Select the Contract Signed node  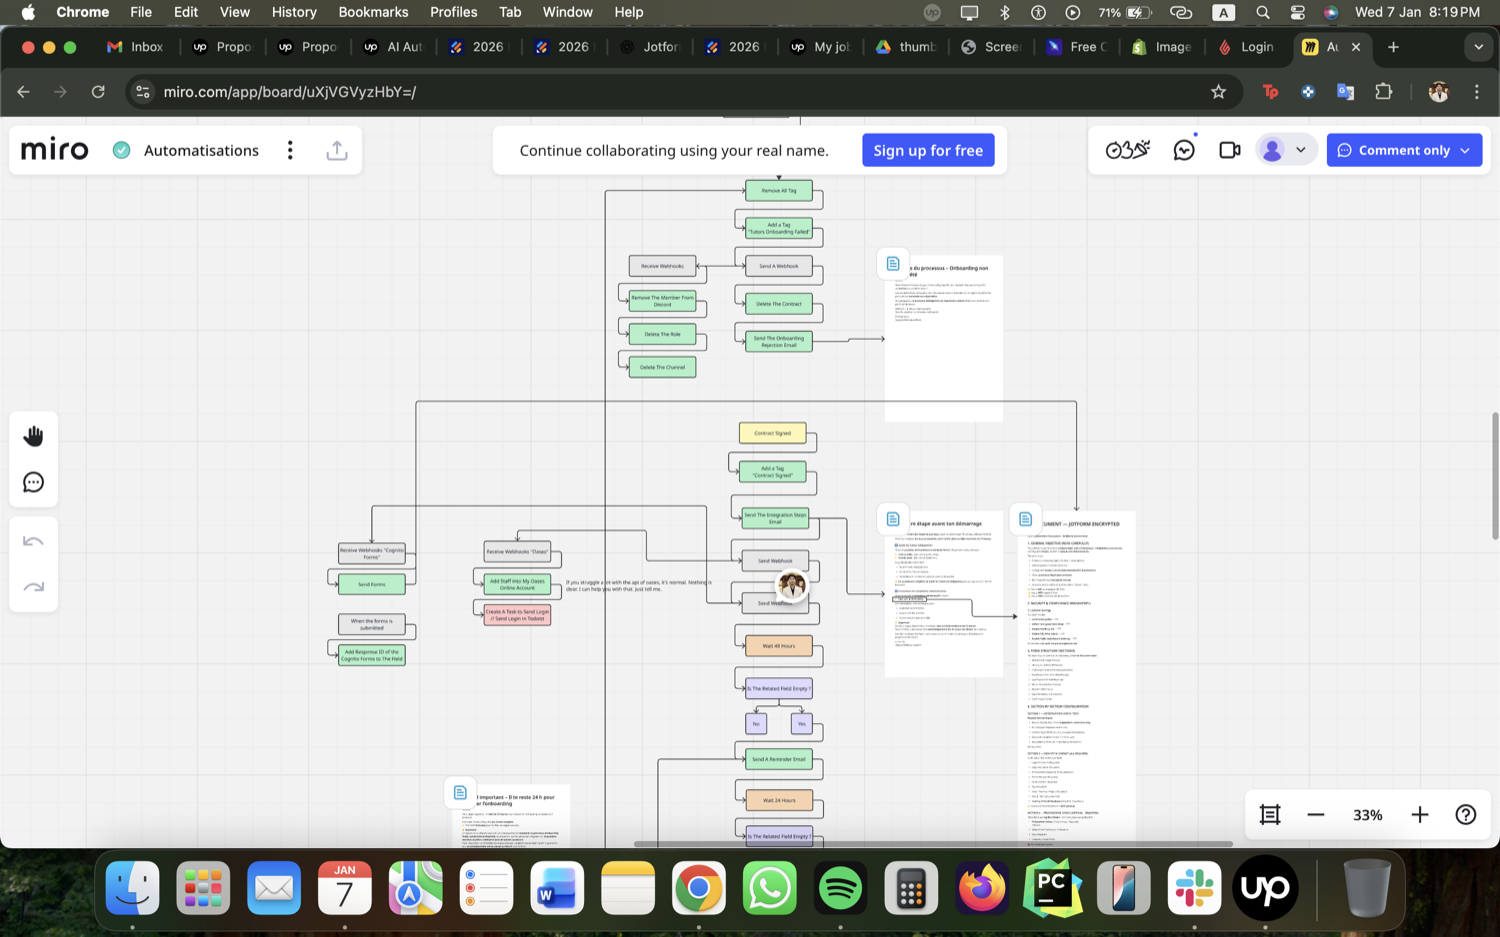pos(772,433)
